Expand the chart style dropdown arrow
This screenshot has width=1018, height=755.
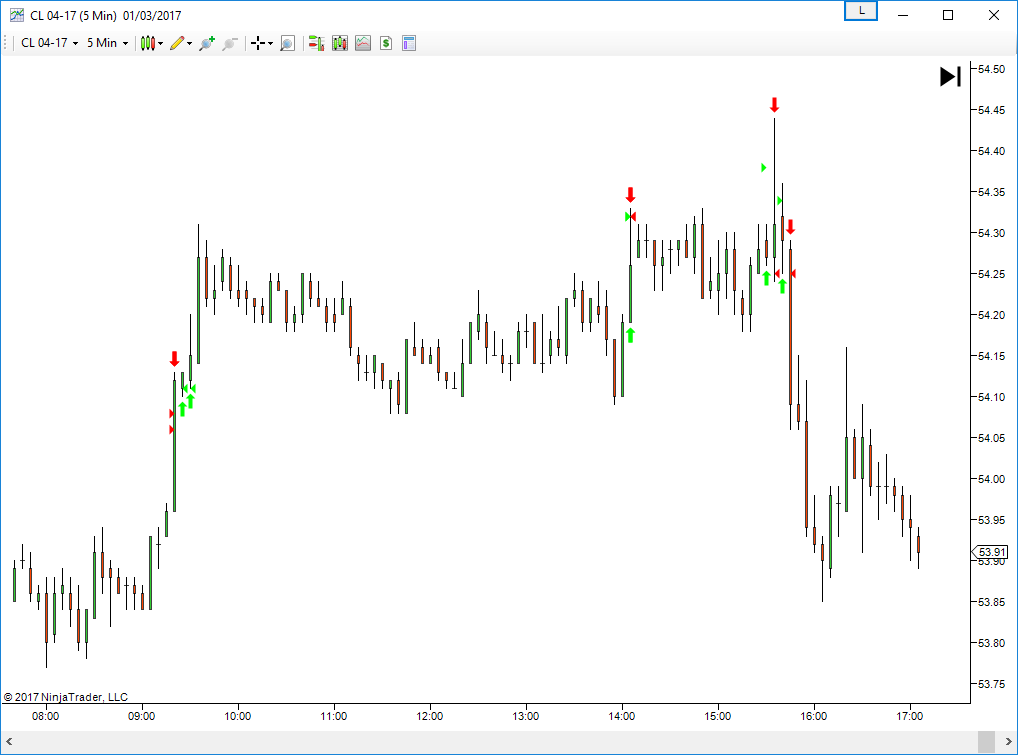[x=160, y=43]
